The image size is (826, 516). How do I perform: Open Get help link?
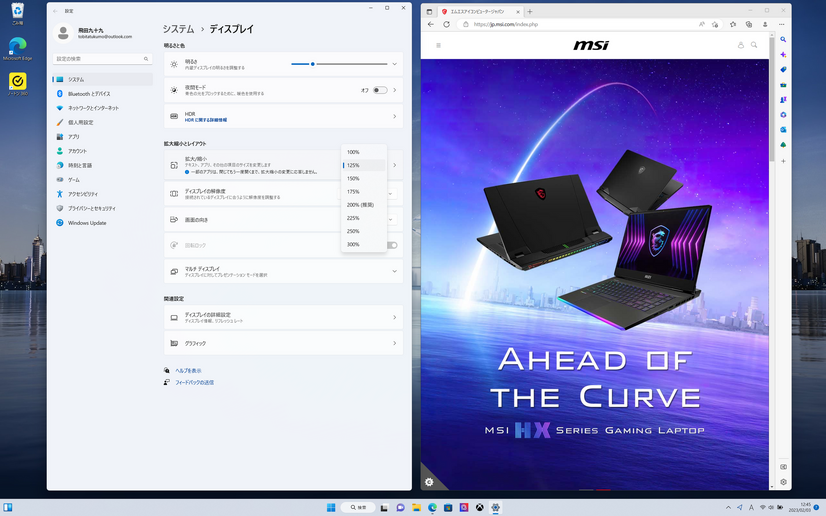[188, 371]
